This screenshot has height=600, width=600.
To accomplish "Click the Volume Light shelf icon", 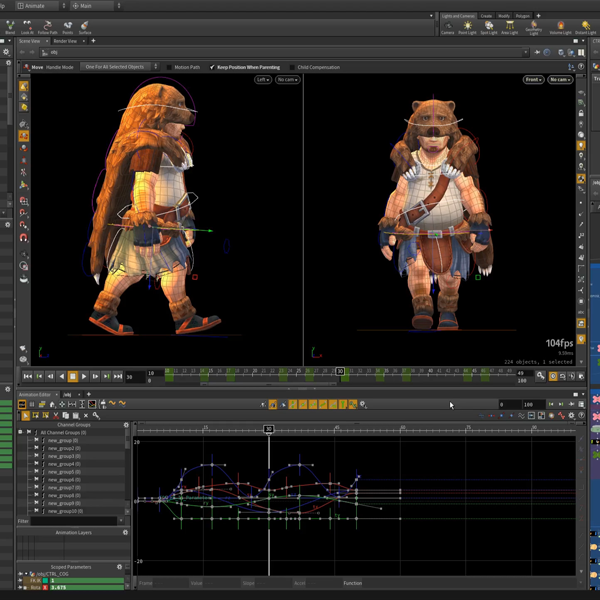I will point(561,27).
